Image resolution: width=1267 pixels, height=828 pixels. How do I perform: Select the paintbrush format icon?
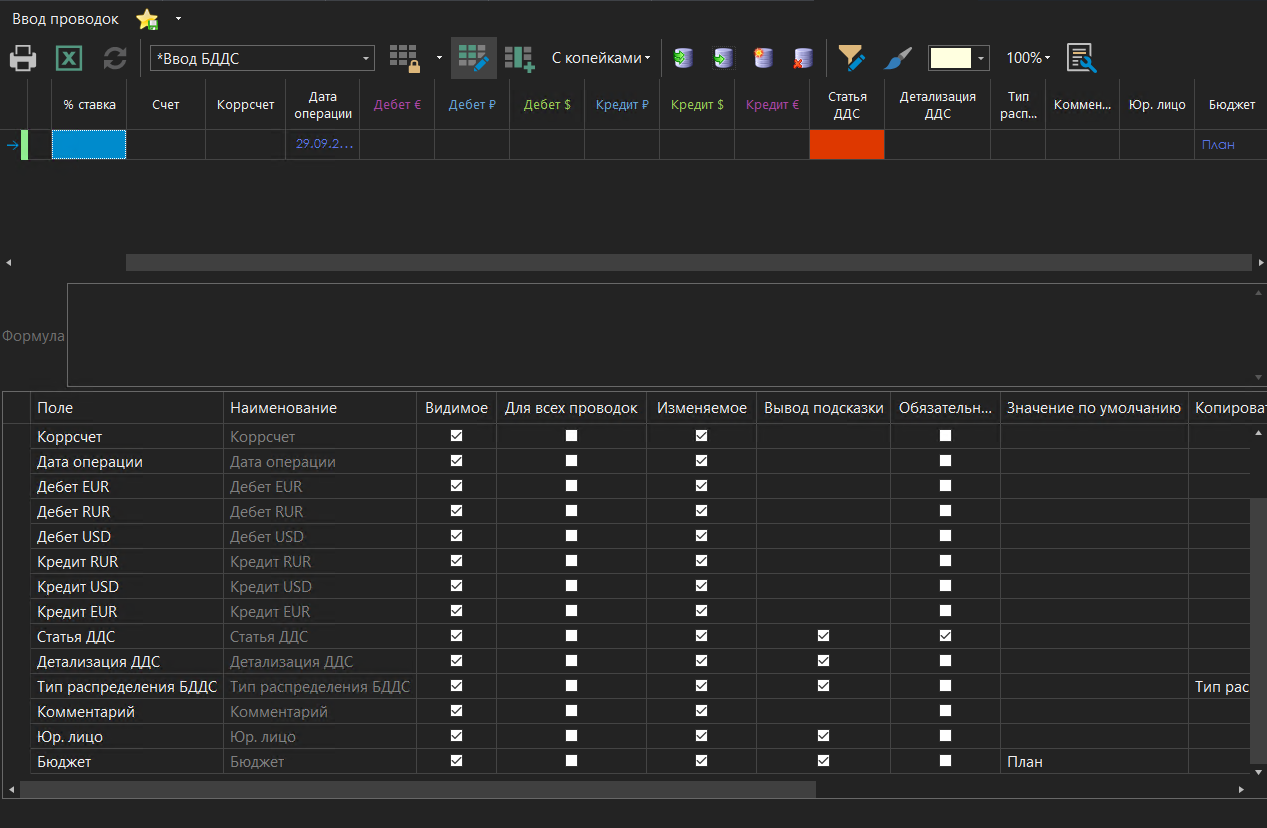tap(898, 59)
